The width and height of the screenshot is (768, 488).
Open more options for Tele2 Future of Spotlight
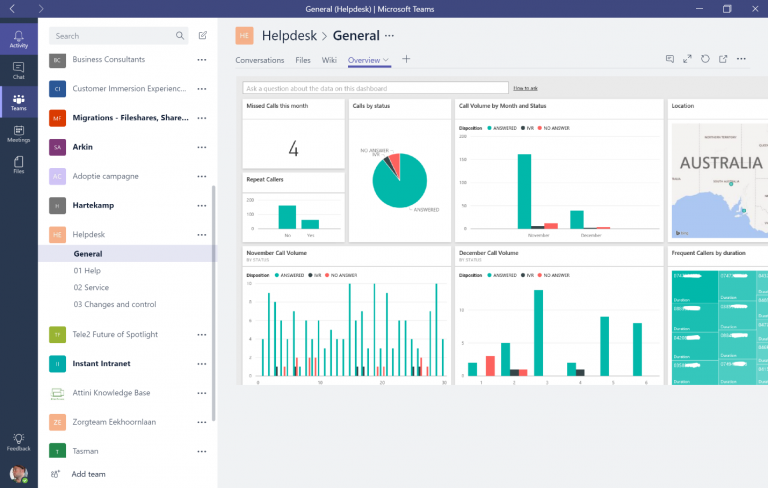point(202,335)
